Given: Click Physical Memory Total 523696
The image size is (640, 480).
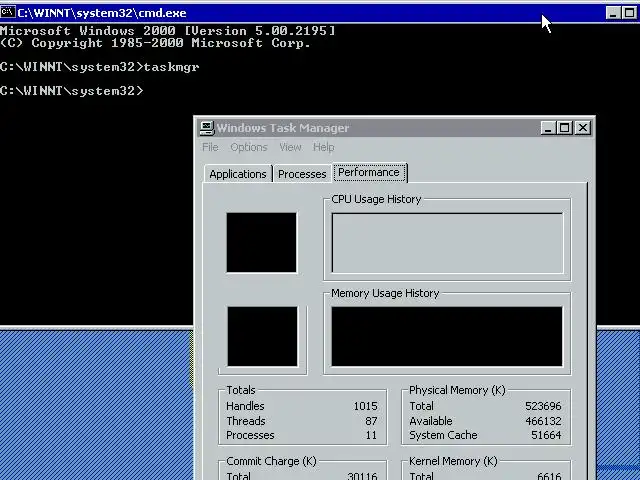Looking at the screenshot, I should pos(543,406).
